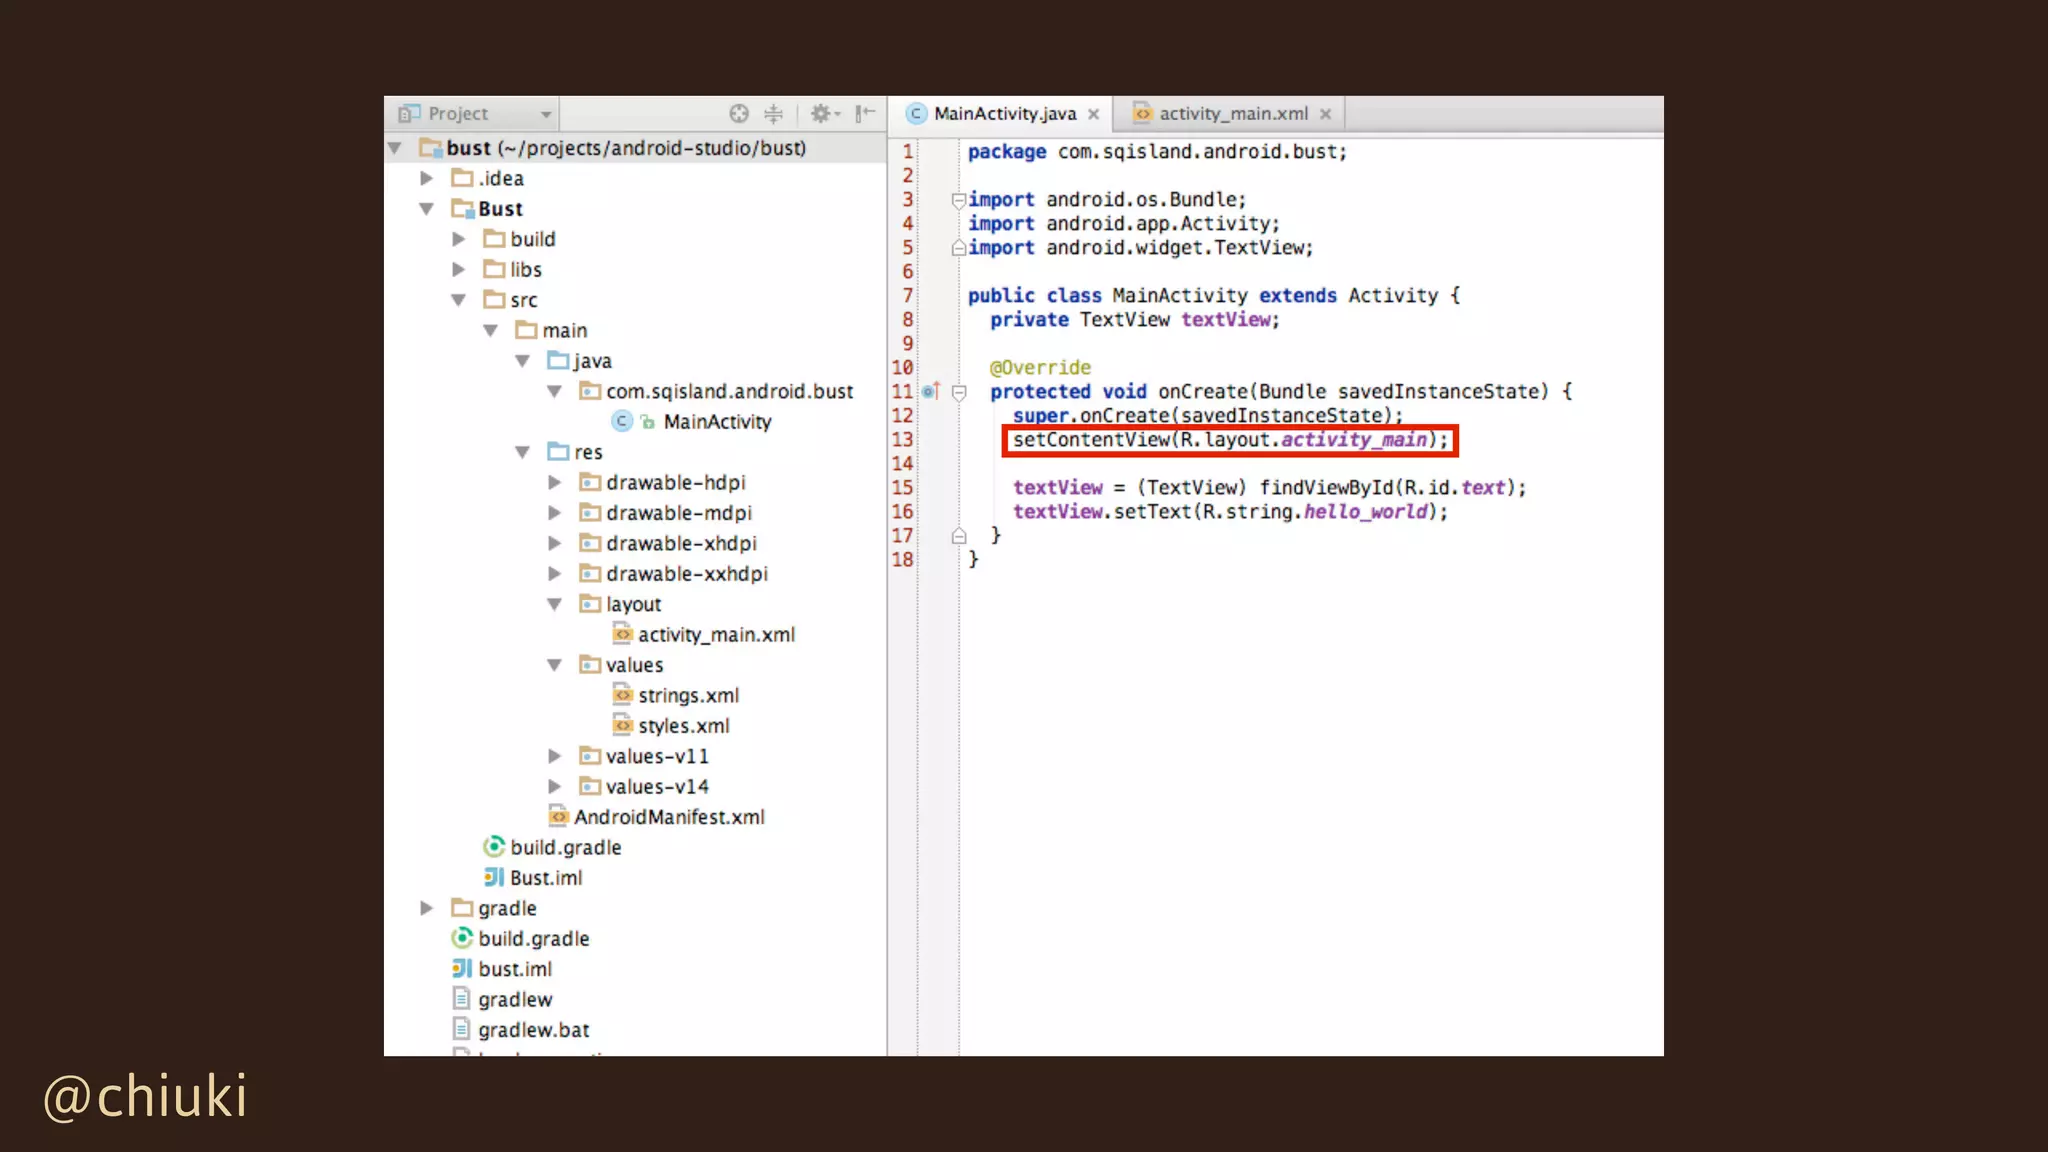This screenshot has width=2048, height=1152.
Task: Open the inner Bust module's build.gradle file
Action: pos(565,848)
